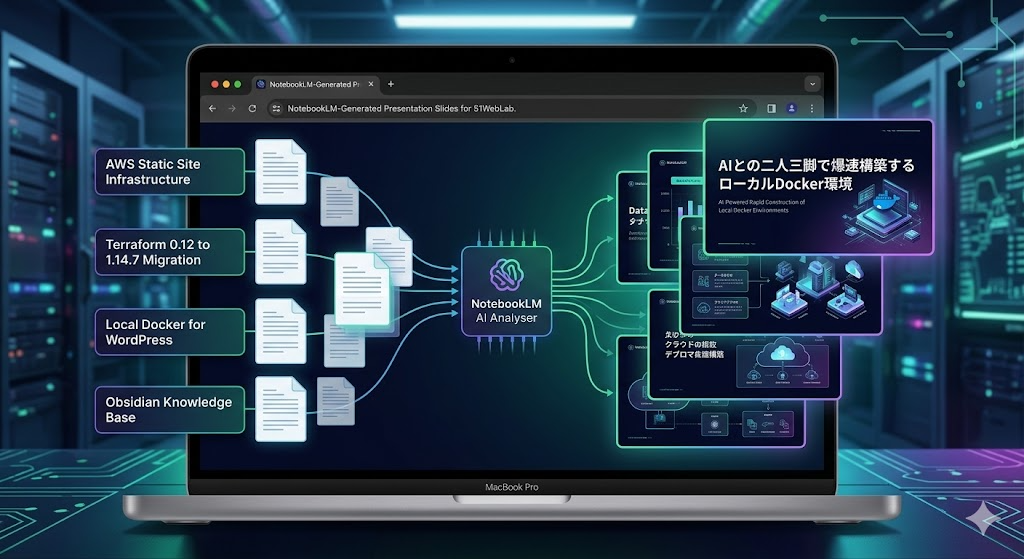Click the site info icon in address bar
Screen dimensions: 1024x559
[276, 108]
